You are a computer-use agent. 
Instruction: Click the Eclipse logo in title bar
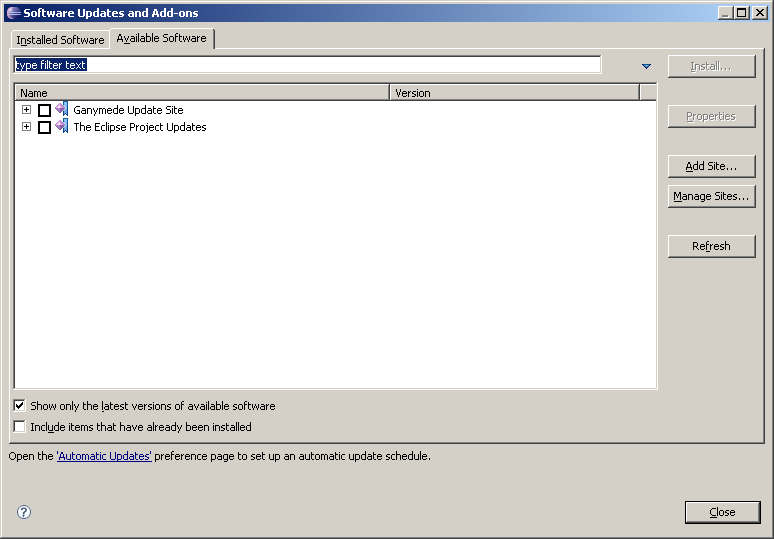[13, 13]
